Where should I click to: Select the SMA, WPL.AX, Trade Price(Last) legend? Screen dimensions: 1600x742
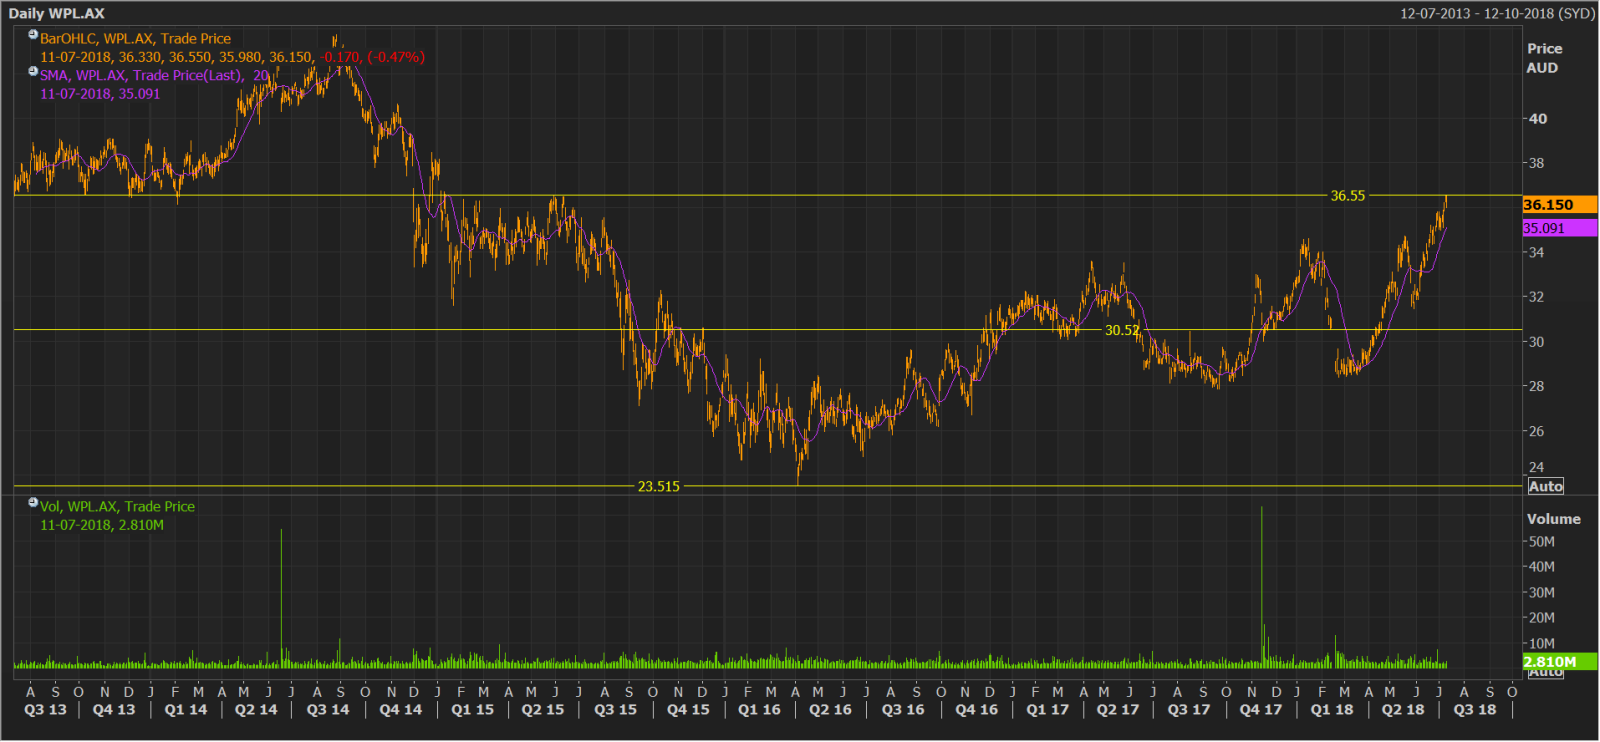pyautogui.click(x=154, y=75)
